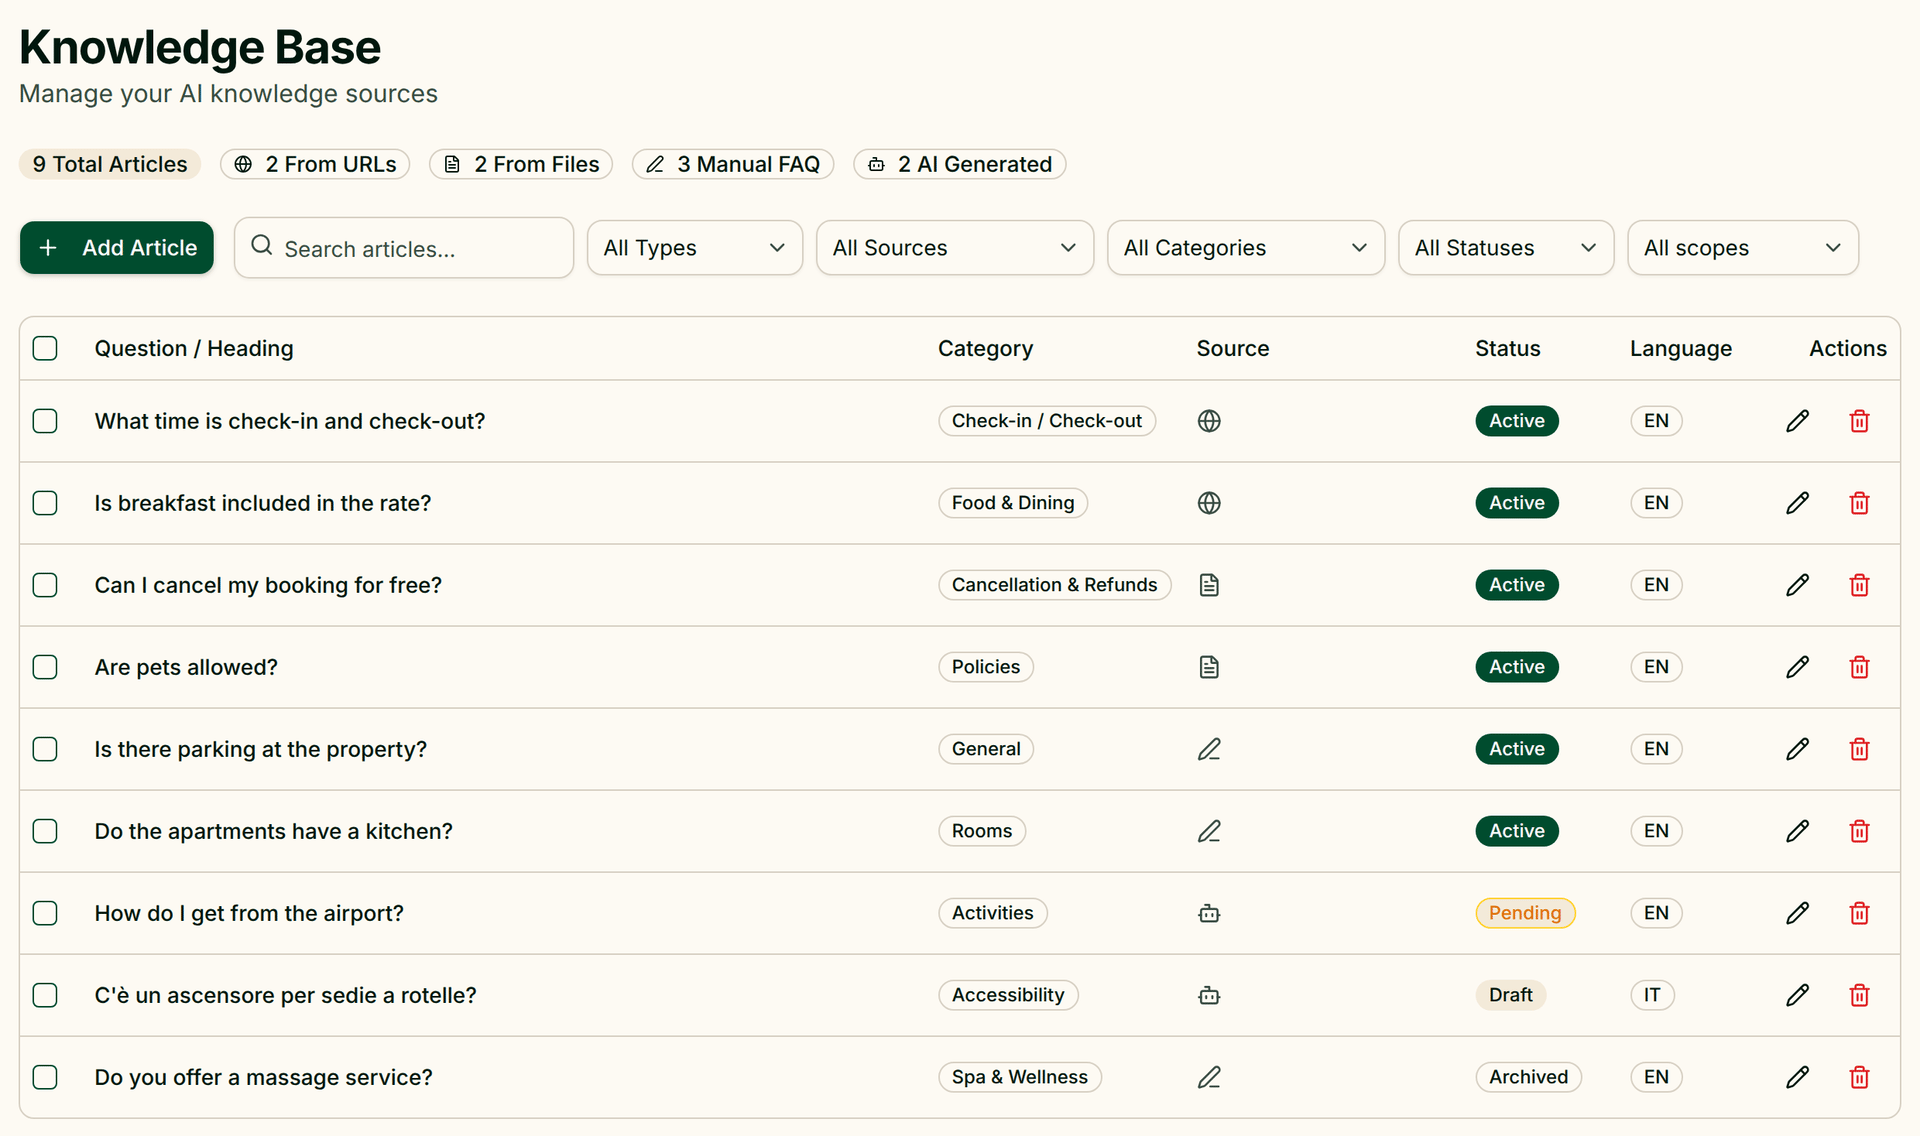This screenshot has width=1920, height=1136.
Task: Delete the massage service article
Action: click(x=1859, y=1077)
